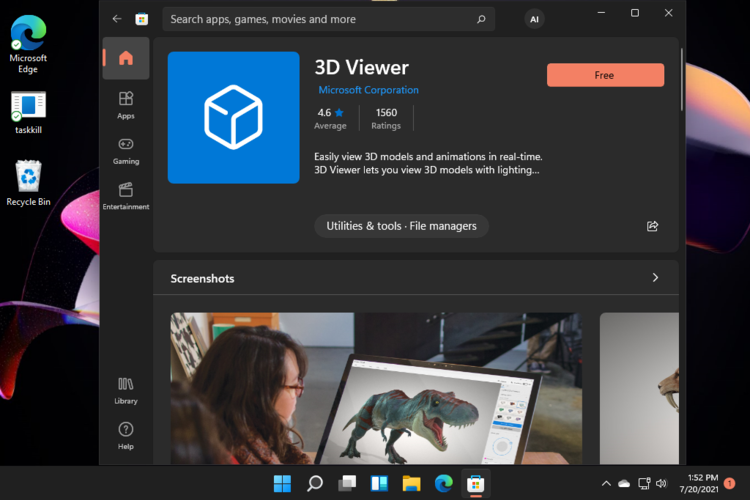Click the search magnifier icon in Store
This screenshot has width=750, height=500.
click(x=481, y=19)
